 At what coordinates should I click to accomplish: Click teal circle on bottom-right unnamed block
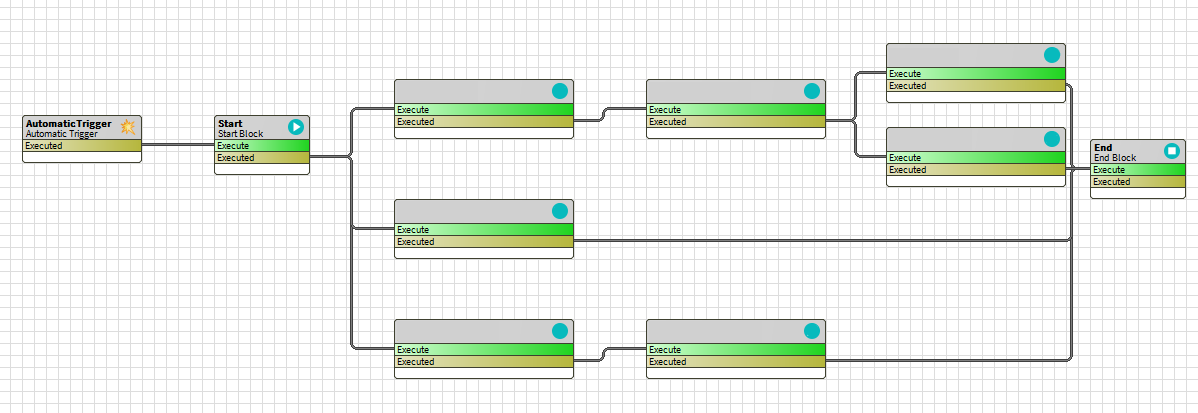tap(812, 331)
